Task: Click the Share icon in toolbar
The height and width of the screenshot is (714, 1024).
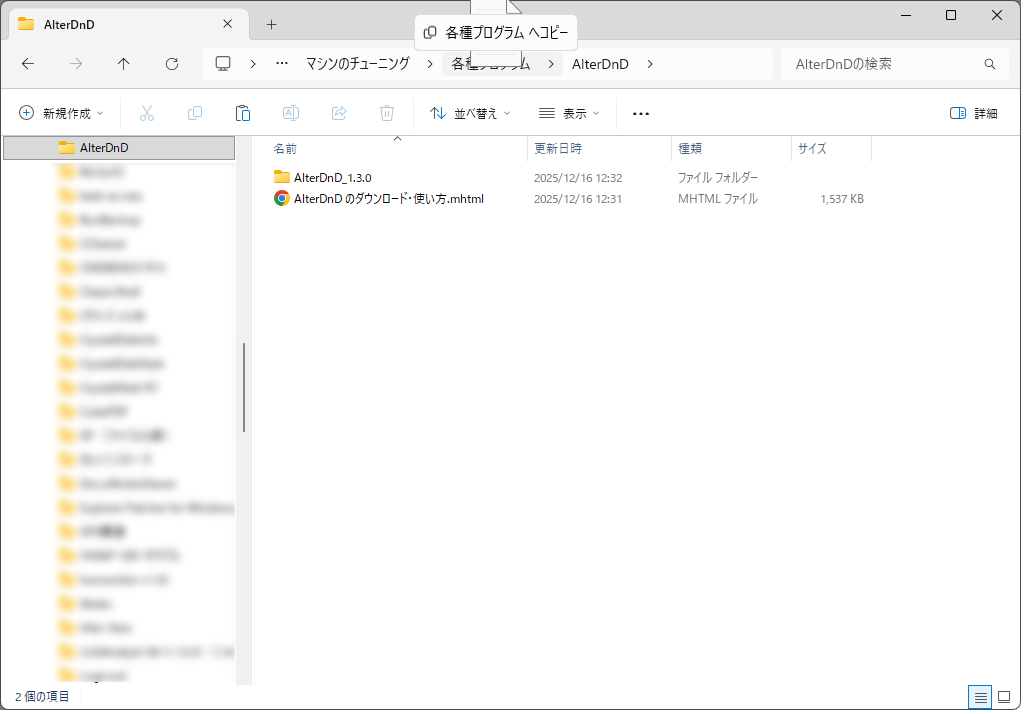Action: click(x=339, y=113)
